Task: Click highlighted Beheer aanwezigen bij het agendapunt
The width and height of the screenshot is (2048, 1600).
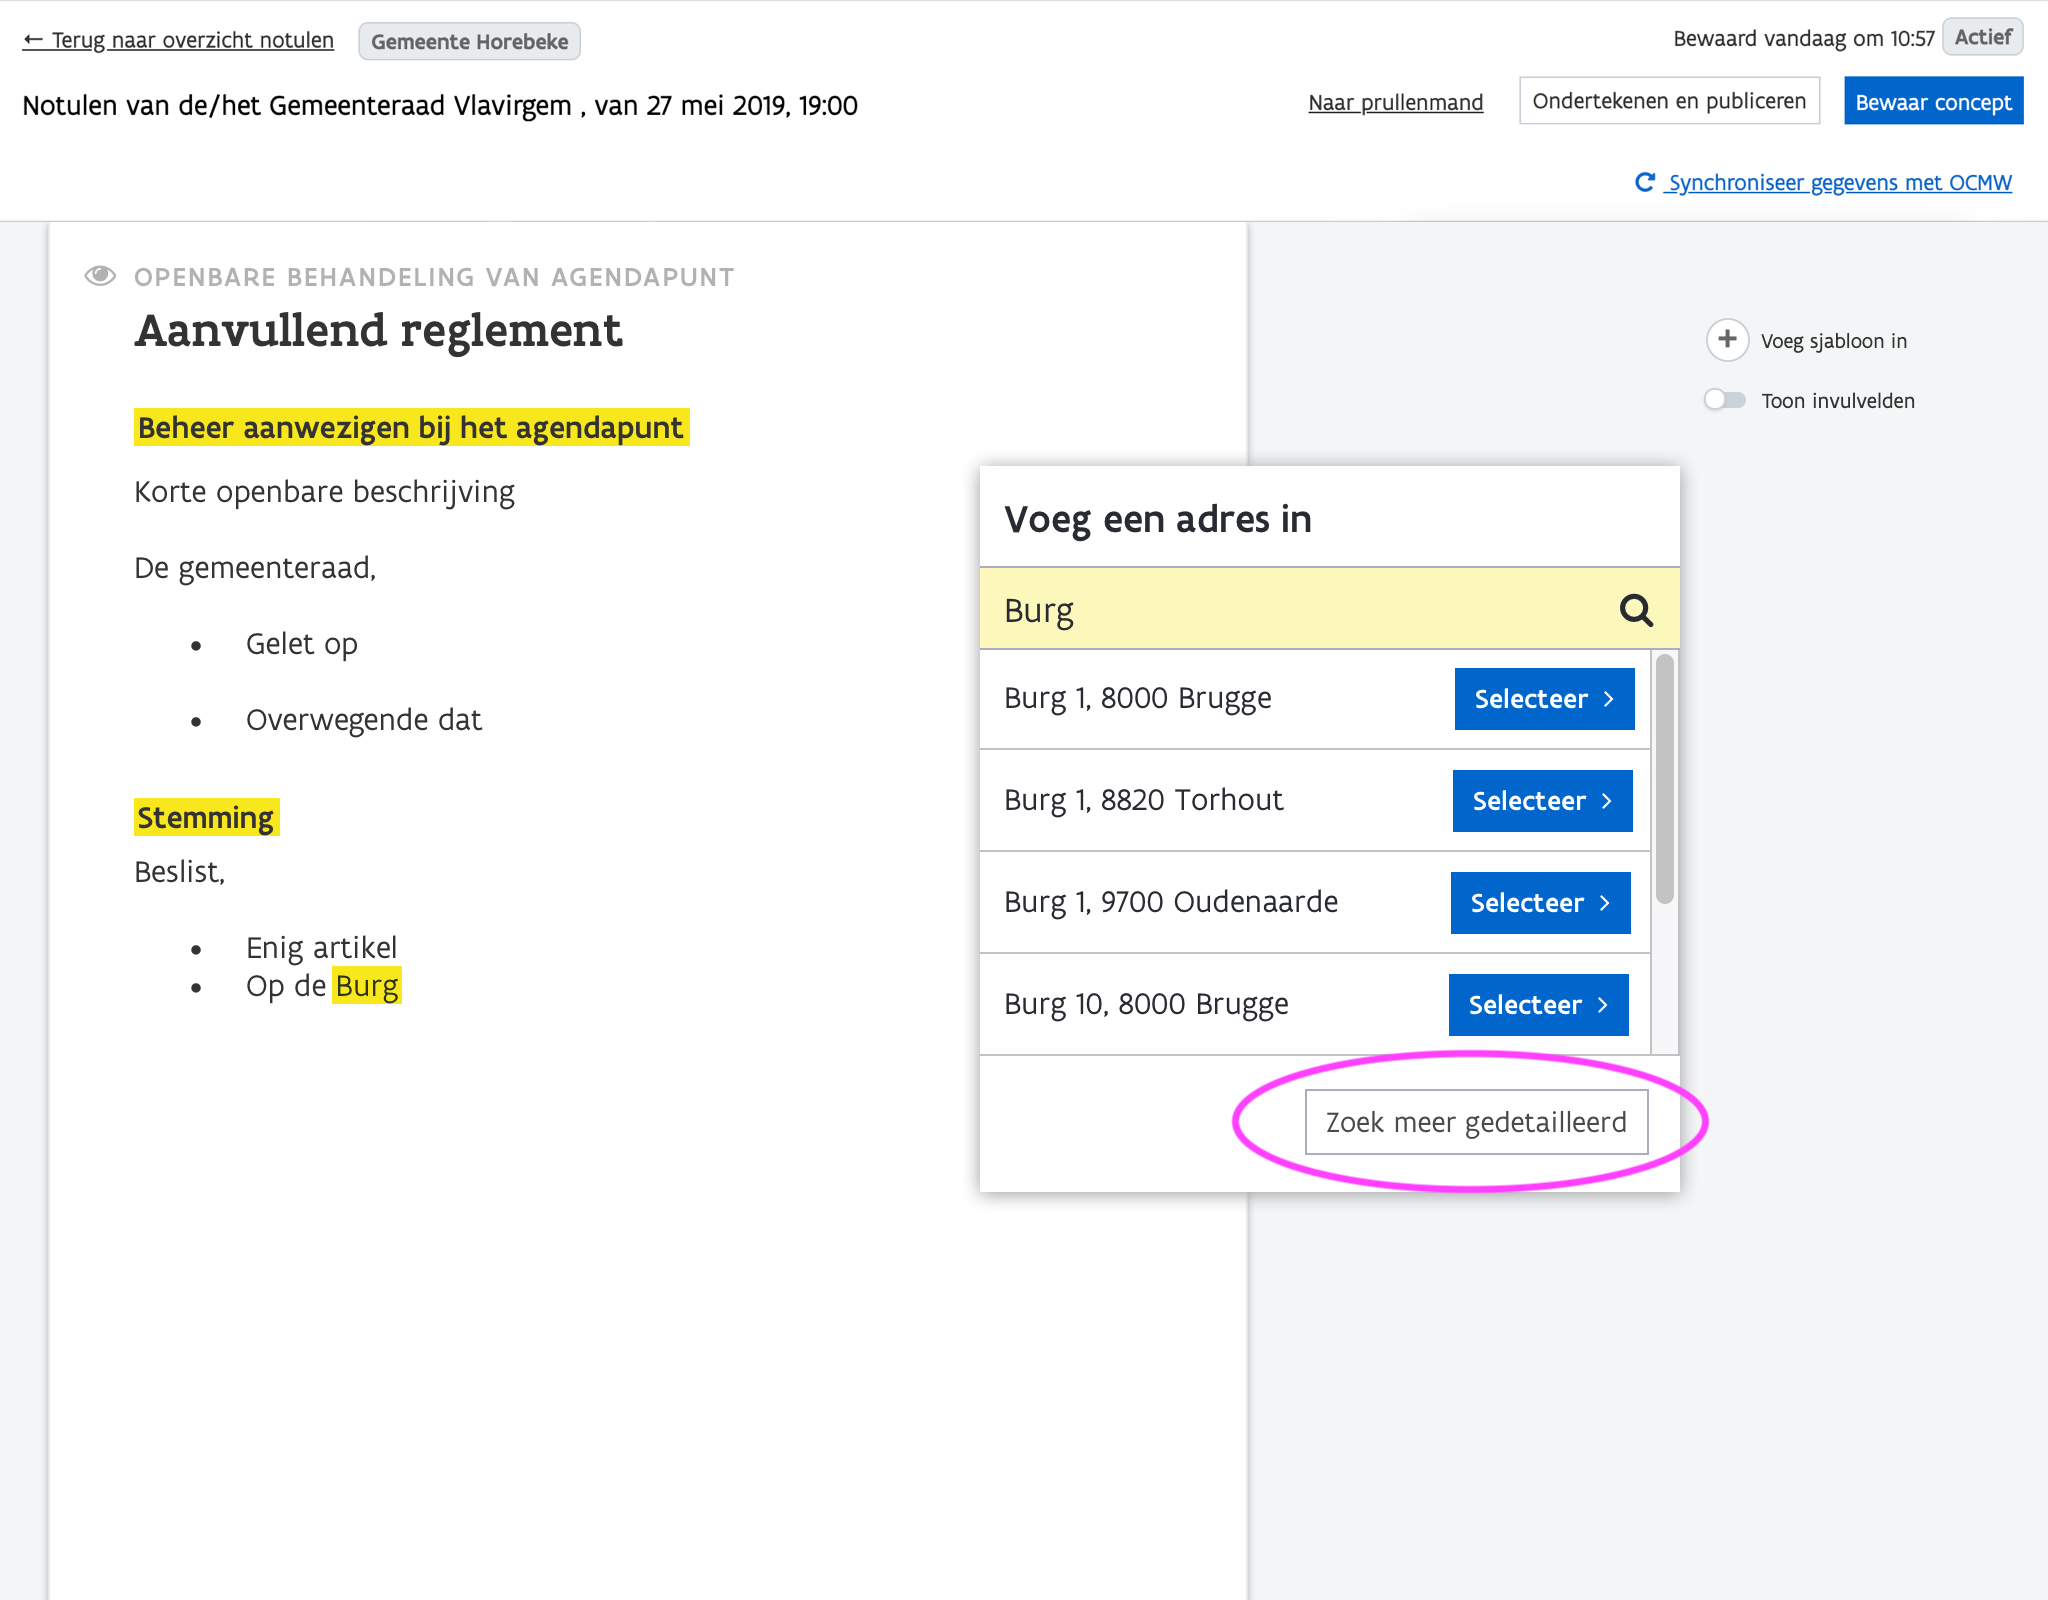Action: click(x=411, y=428)
